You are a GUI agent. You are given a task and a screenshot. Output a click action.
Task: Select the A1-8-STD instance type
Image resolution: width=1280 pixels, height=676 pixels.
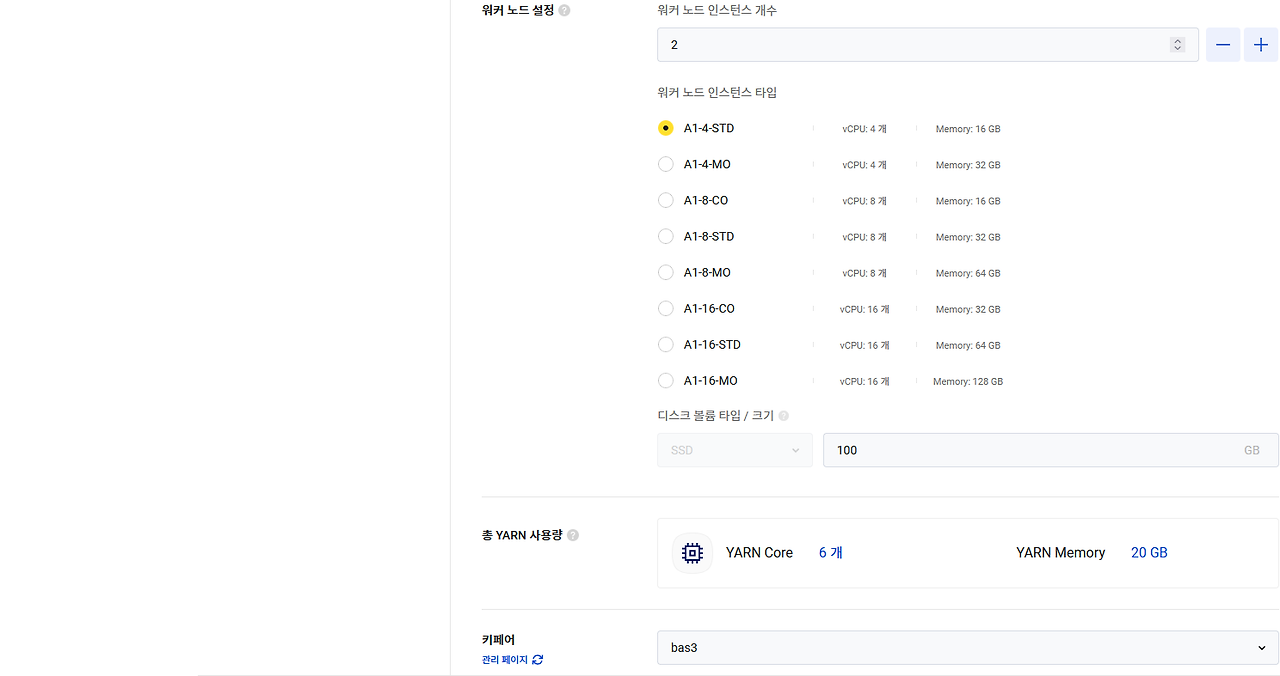pyautogui.click(x=665, y=236)
